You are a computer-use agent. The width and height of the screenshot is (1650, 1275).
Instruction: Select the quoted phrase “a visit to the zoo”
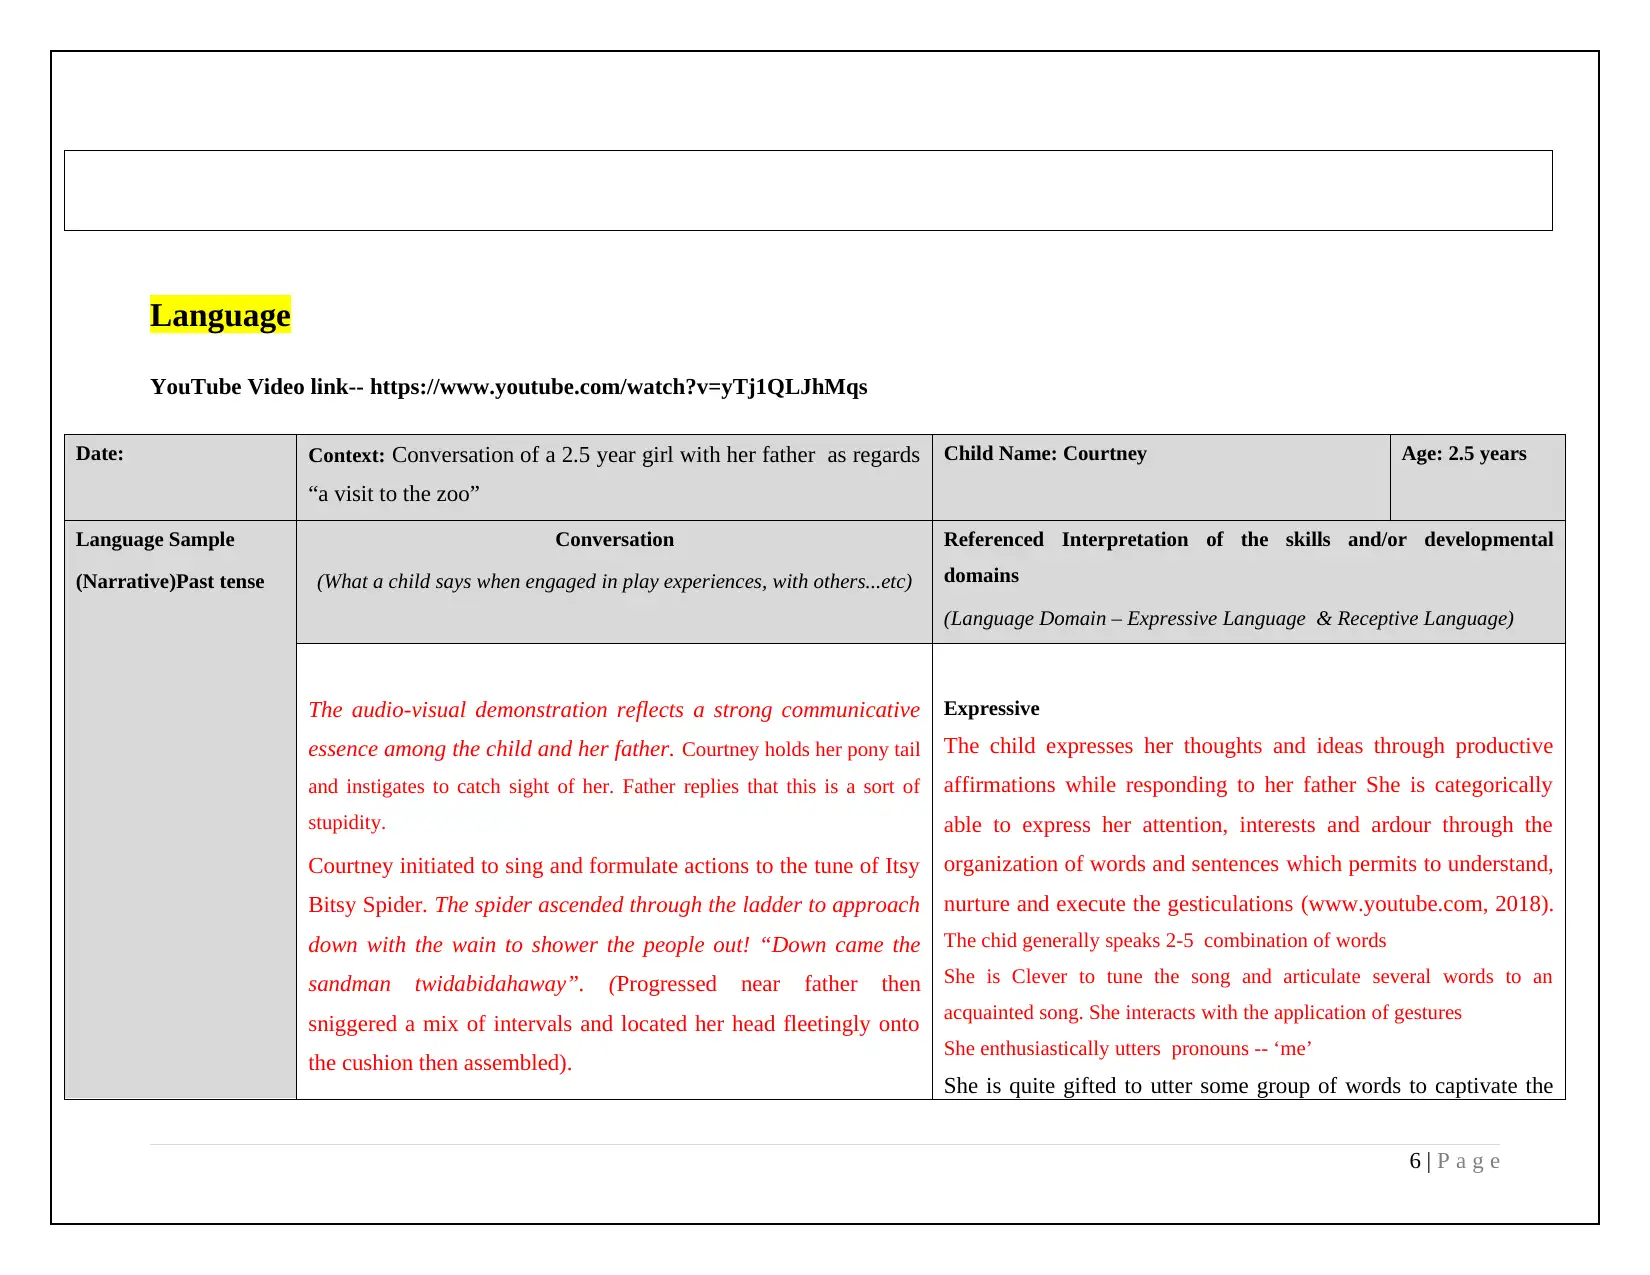pos(394,494)
